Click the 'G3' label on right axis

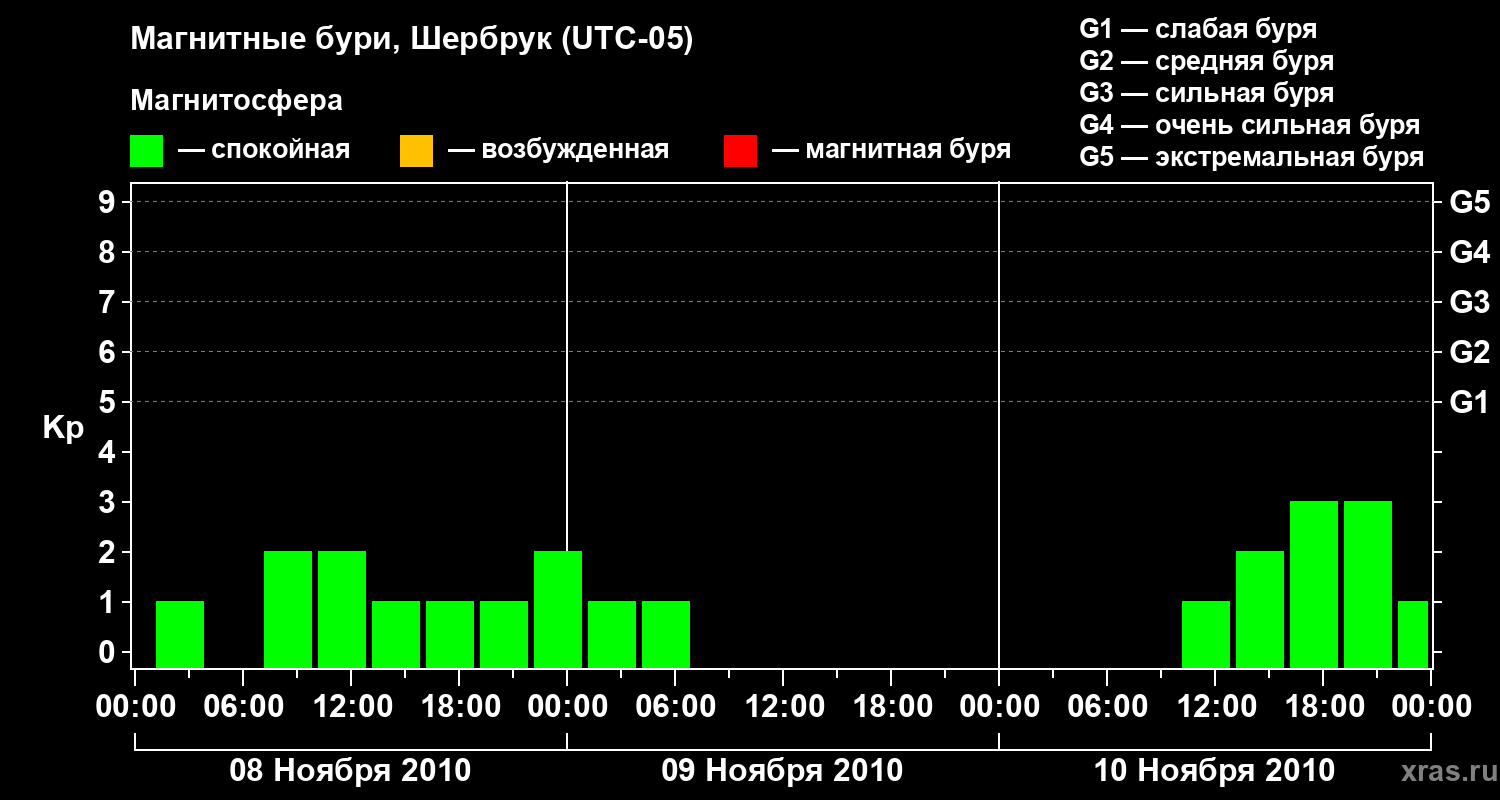coord(1470,302)
